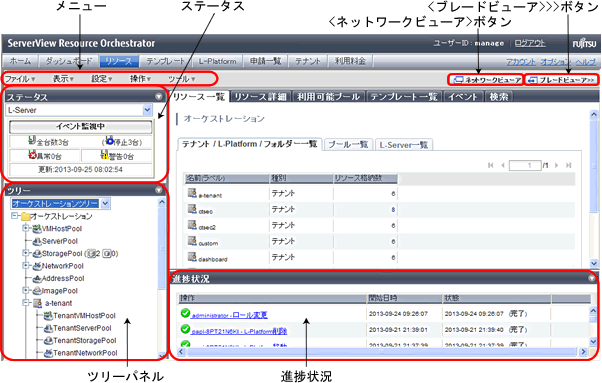Open the ヘルプ link
The image size is (602, 383).
tap(585, 61)
